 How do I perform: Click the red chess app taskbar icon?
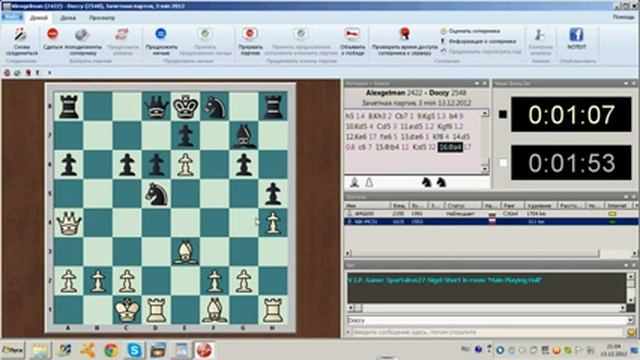click(x=204, y=350)
